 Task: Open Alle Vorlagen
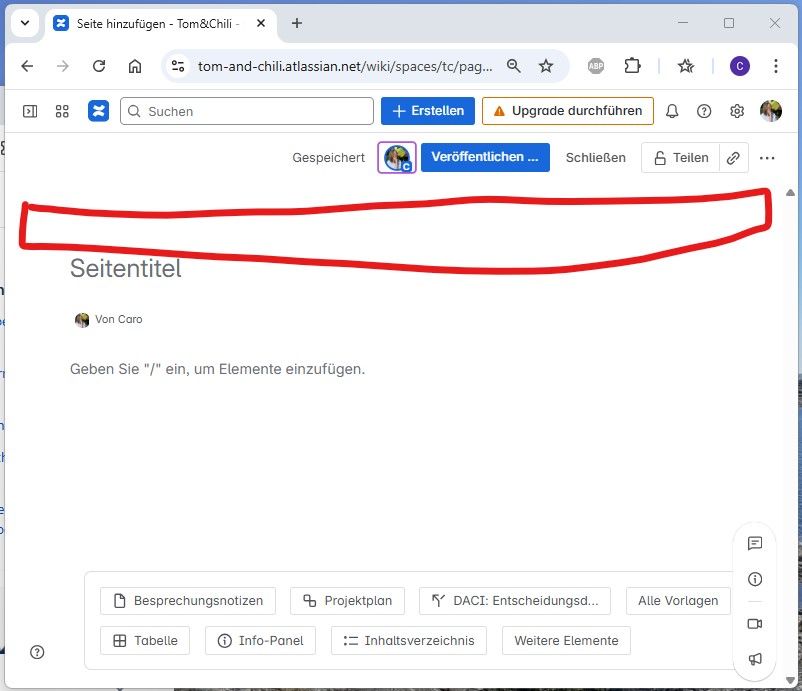678,600
